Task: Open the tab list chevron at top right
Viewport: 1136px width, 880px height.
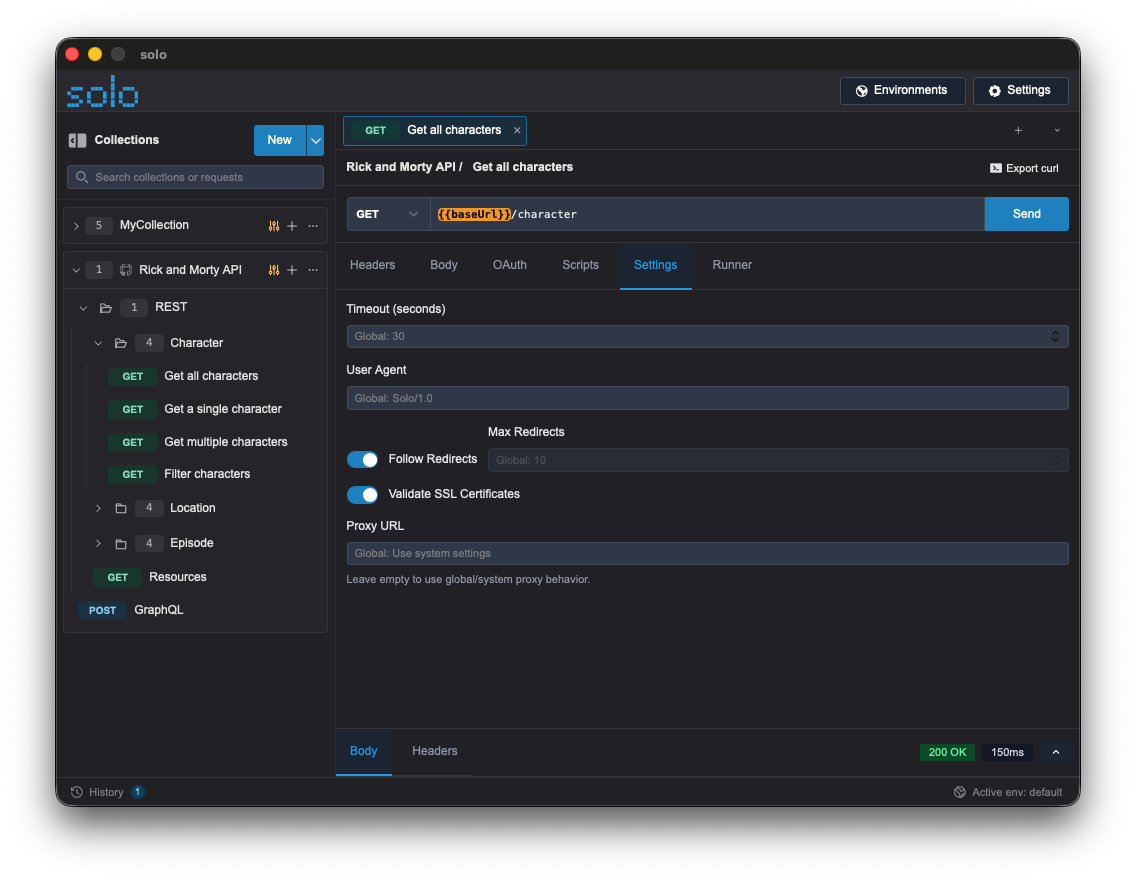Action: (1057, 130)
